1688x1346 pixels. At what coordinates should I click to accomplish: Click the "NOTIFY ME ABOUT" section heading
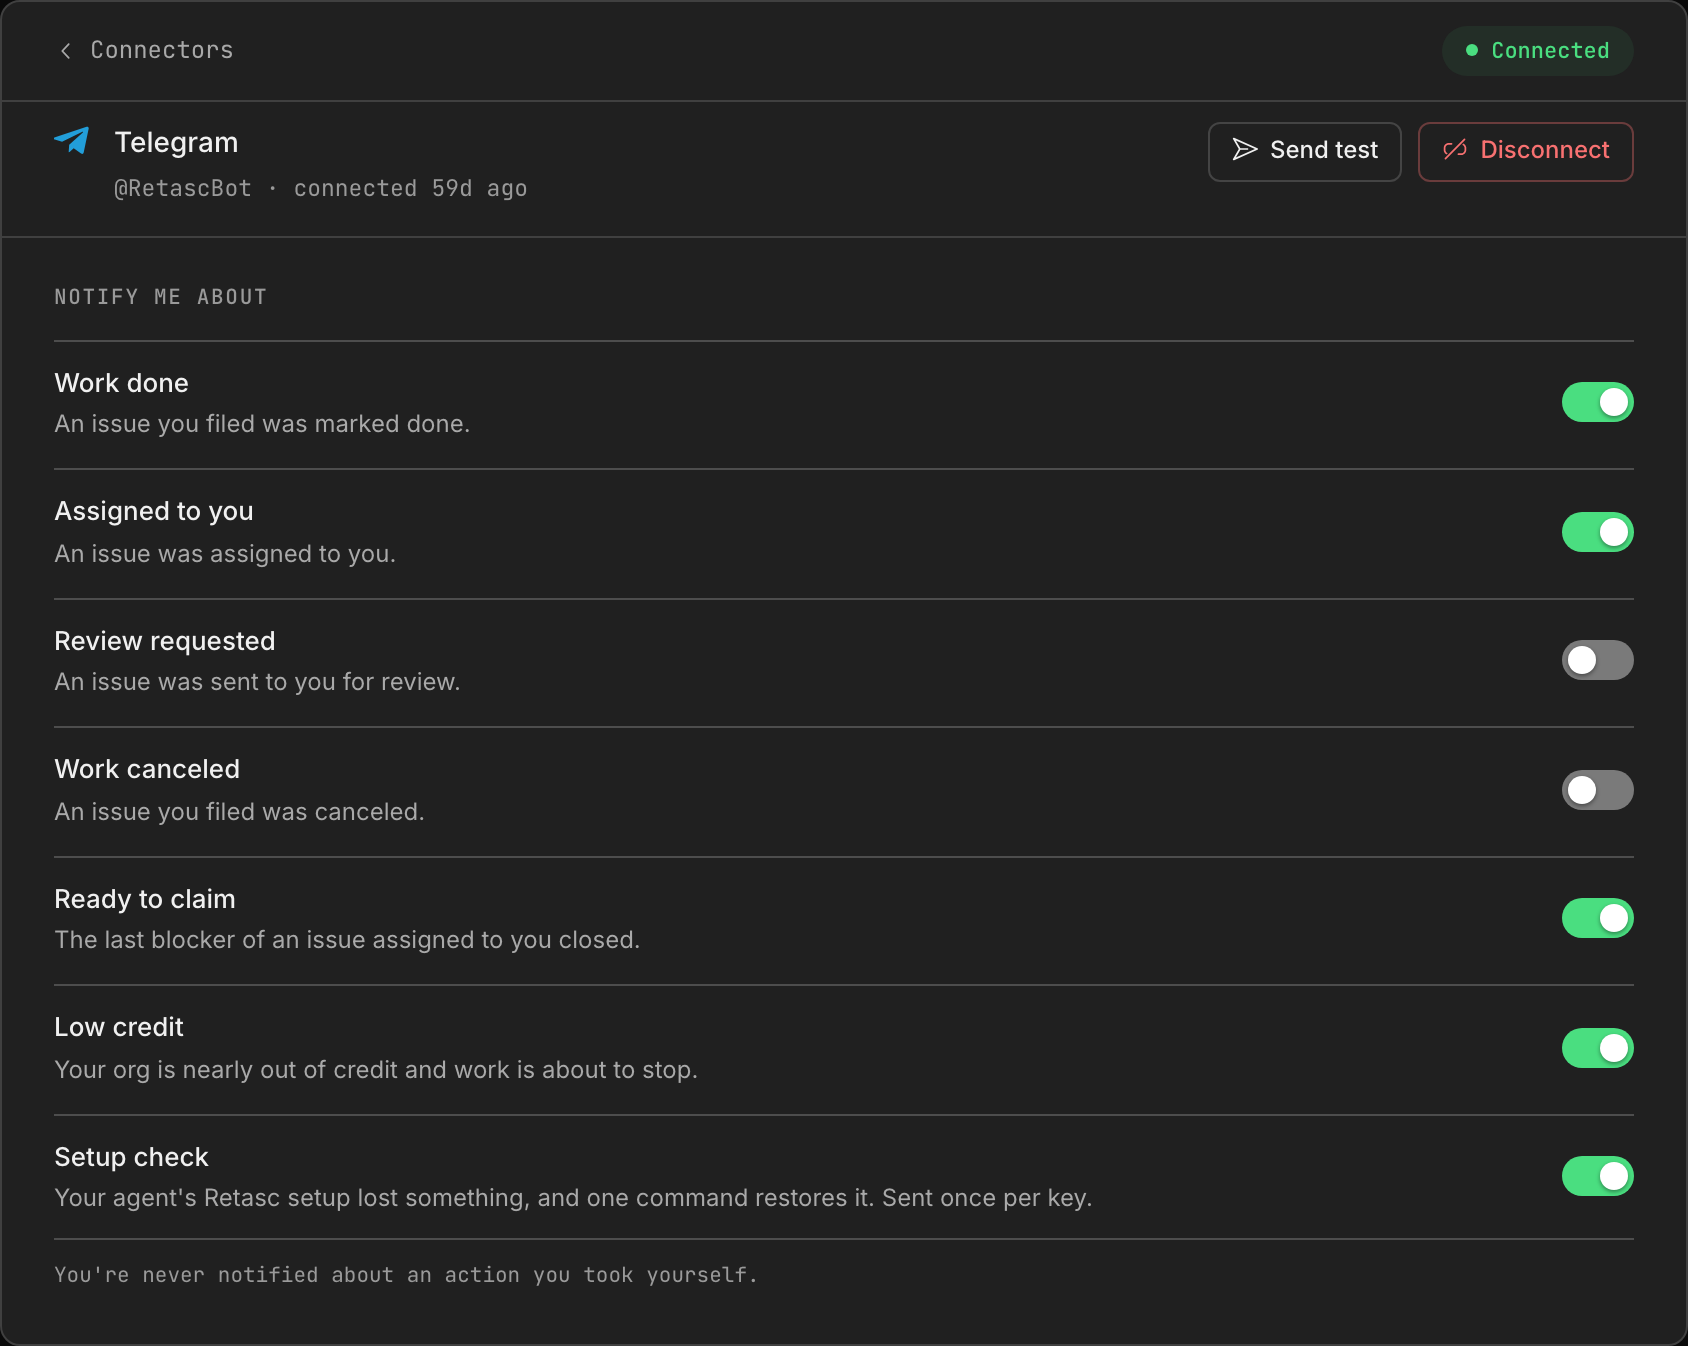pos(160,297)
